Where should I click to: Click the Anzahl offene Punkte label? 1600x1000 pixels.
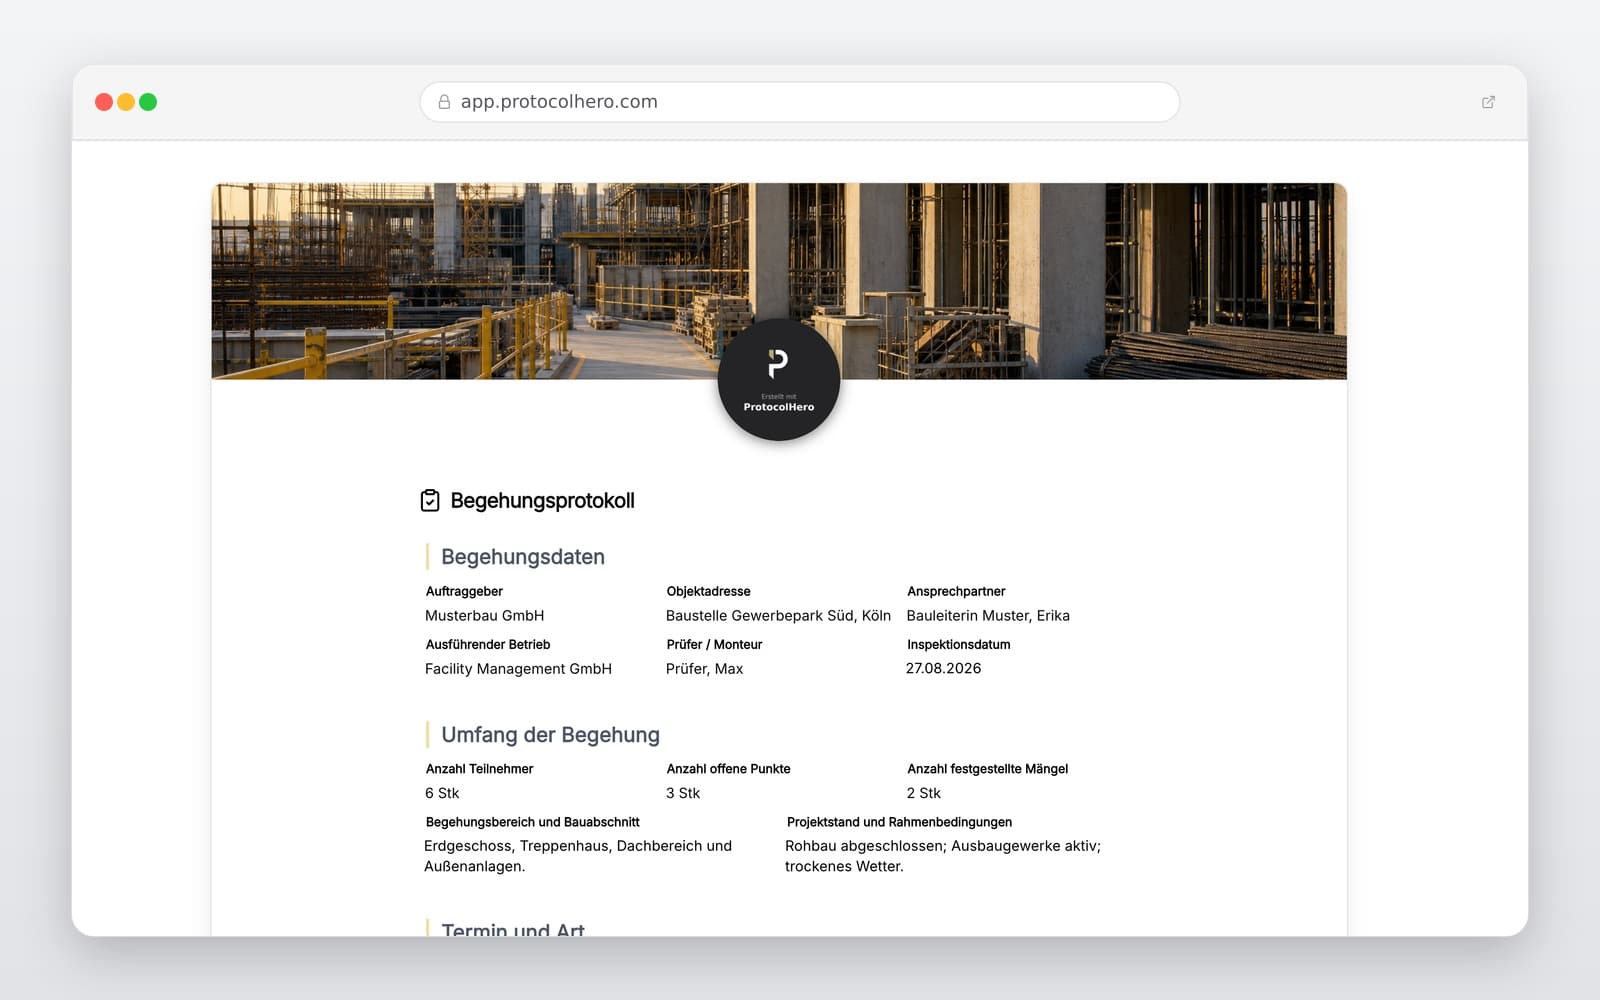pyautogui.click(x=728, y=769)
